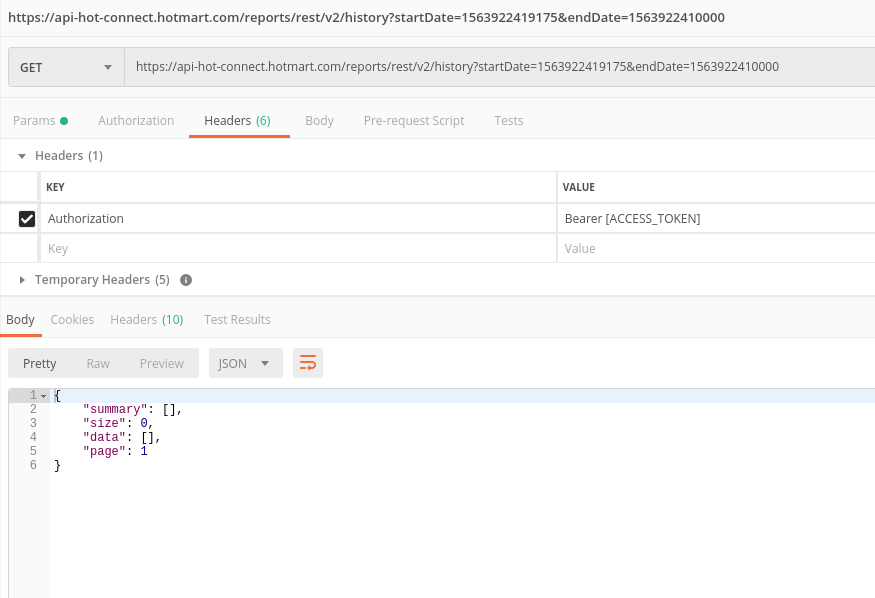Open the JSON format dropdown
The height and width of the screenshot is (598, 875).
[x=245, y=363]
